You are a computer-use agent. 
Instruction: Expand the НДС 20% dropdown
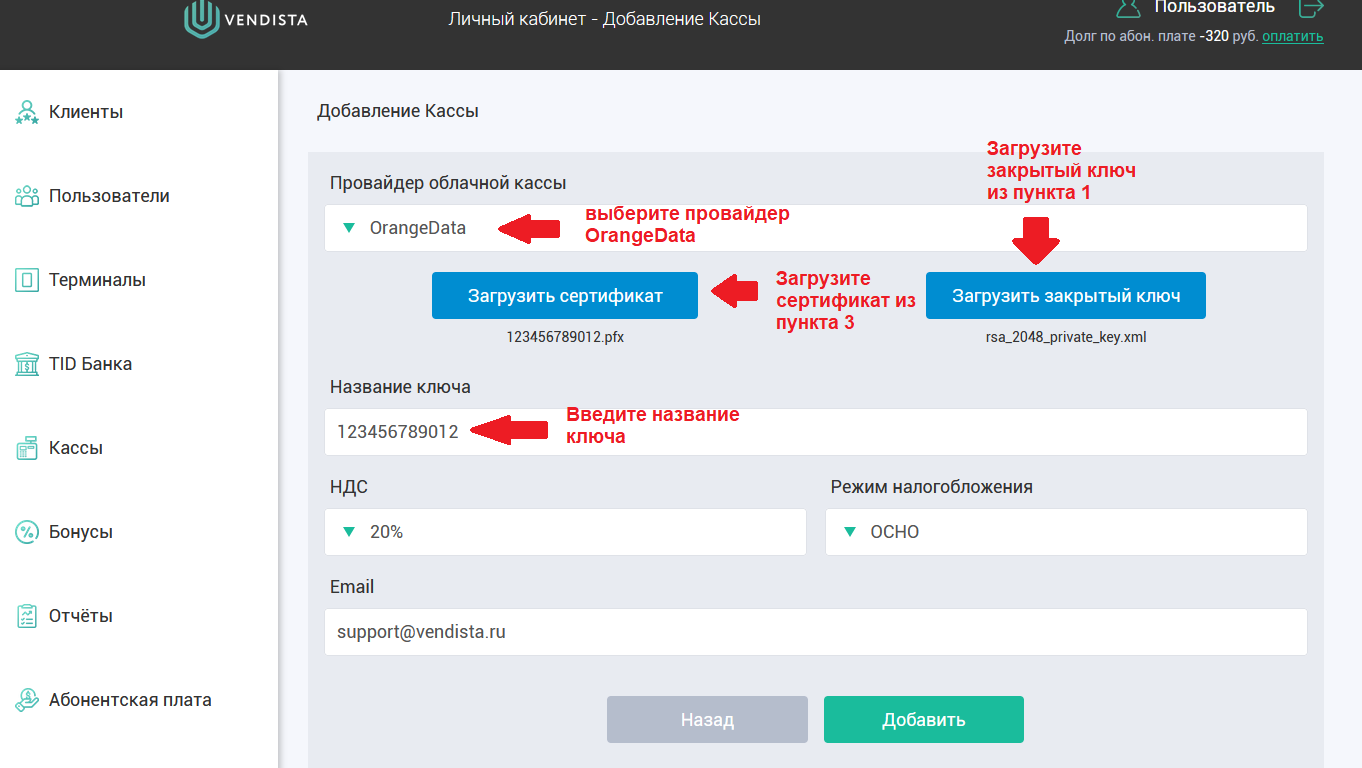565,532
